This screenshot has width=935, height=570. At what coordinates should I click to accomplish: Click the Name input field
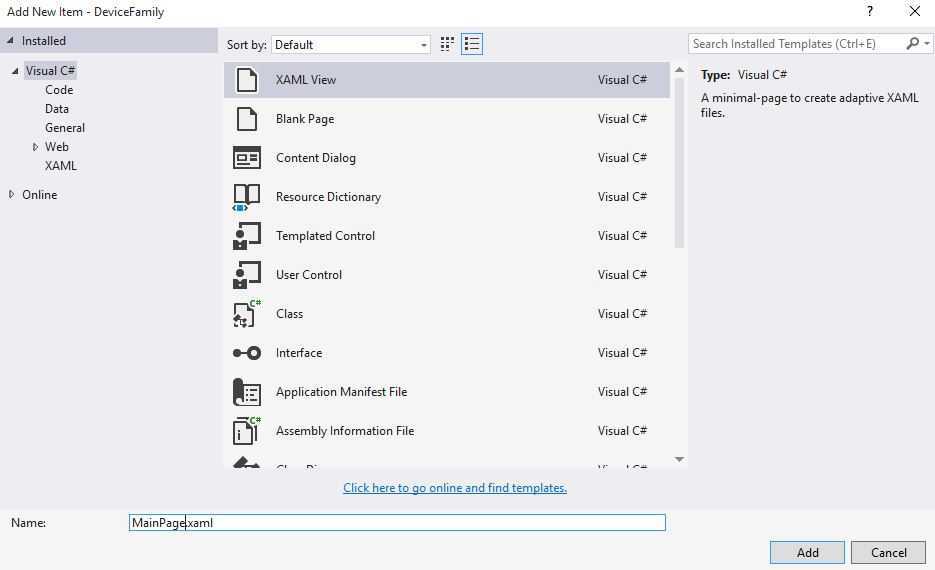click(x=397, y=523)
